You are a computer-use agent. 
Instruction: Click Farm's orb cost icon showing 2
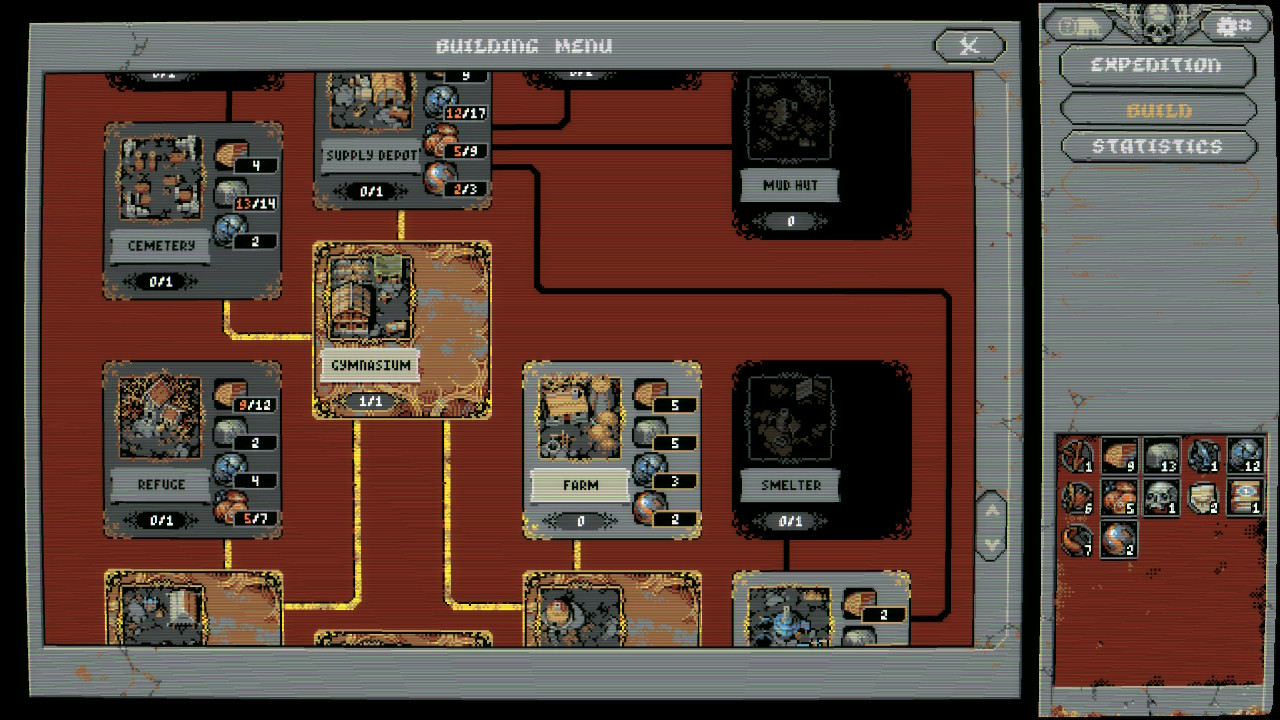(650, 508)
